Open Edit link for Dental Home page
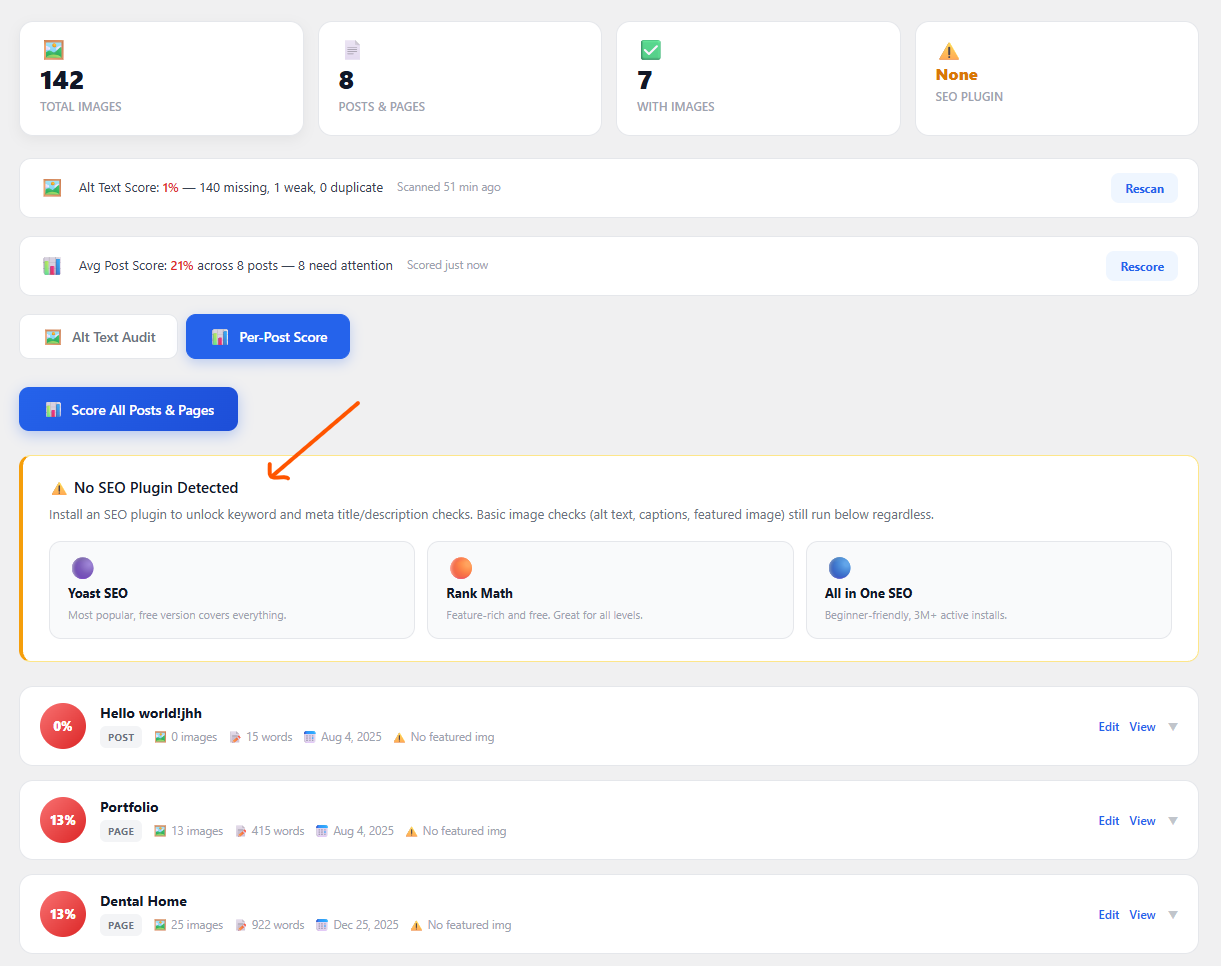Viewport: 1221px width, 966px height. (x=1109, y=915)
